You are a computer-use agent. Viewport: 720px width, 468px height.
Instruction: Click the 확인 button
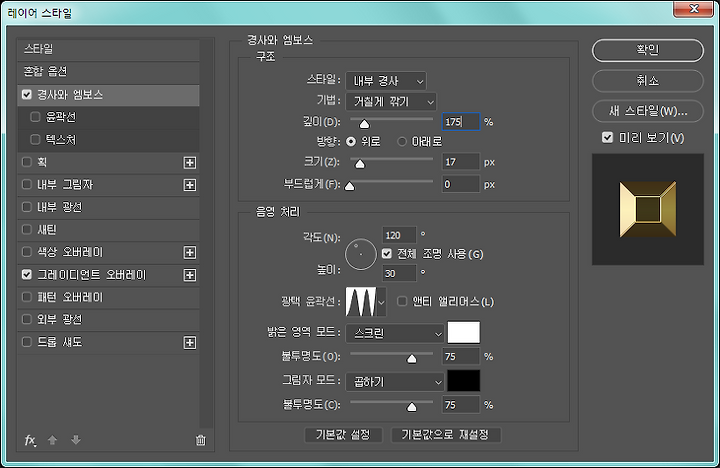[x=647, y=50]
